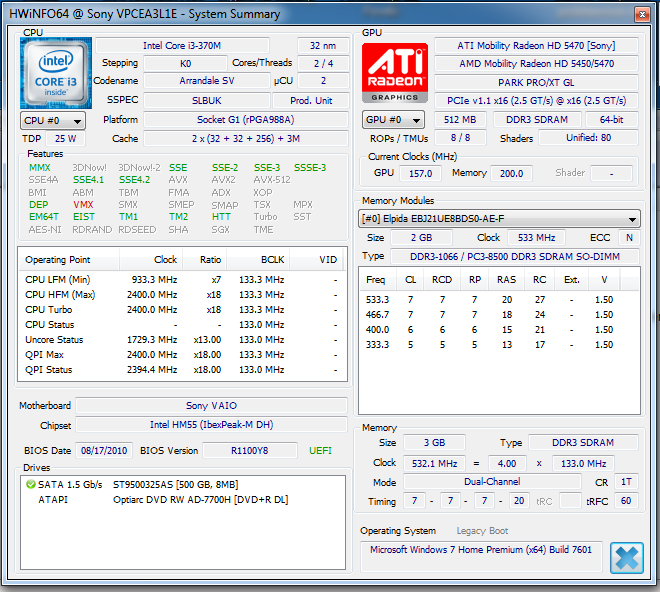The width and height of the screenshot is (660, 592).
Task: Click the 466.7 frequency timing row
Action: 499,315
